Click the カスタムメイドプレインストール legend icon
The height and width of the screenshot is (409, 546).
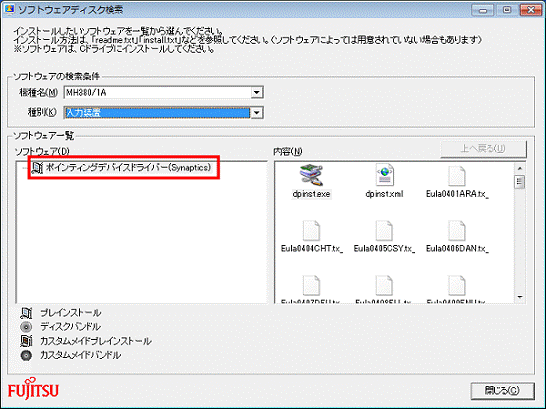pos(26,341)
